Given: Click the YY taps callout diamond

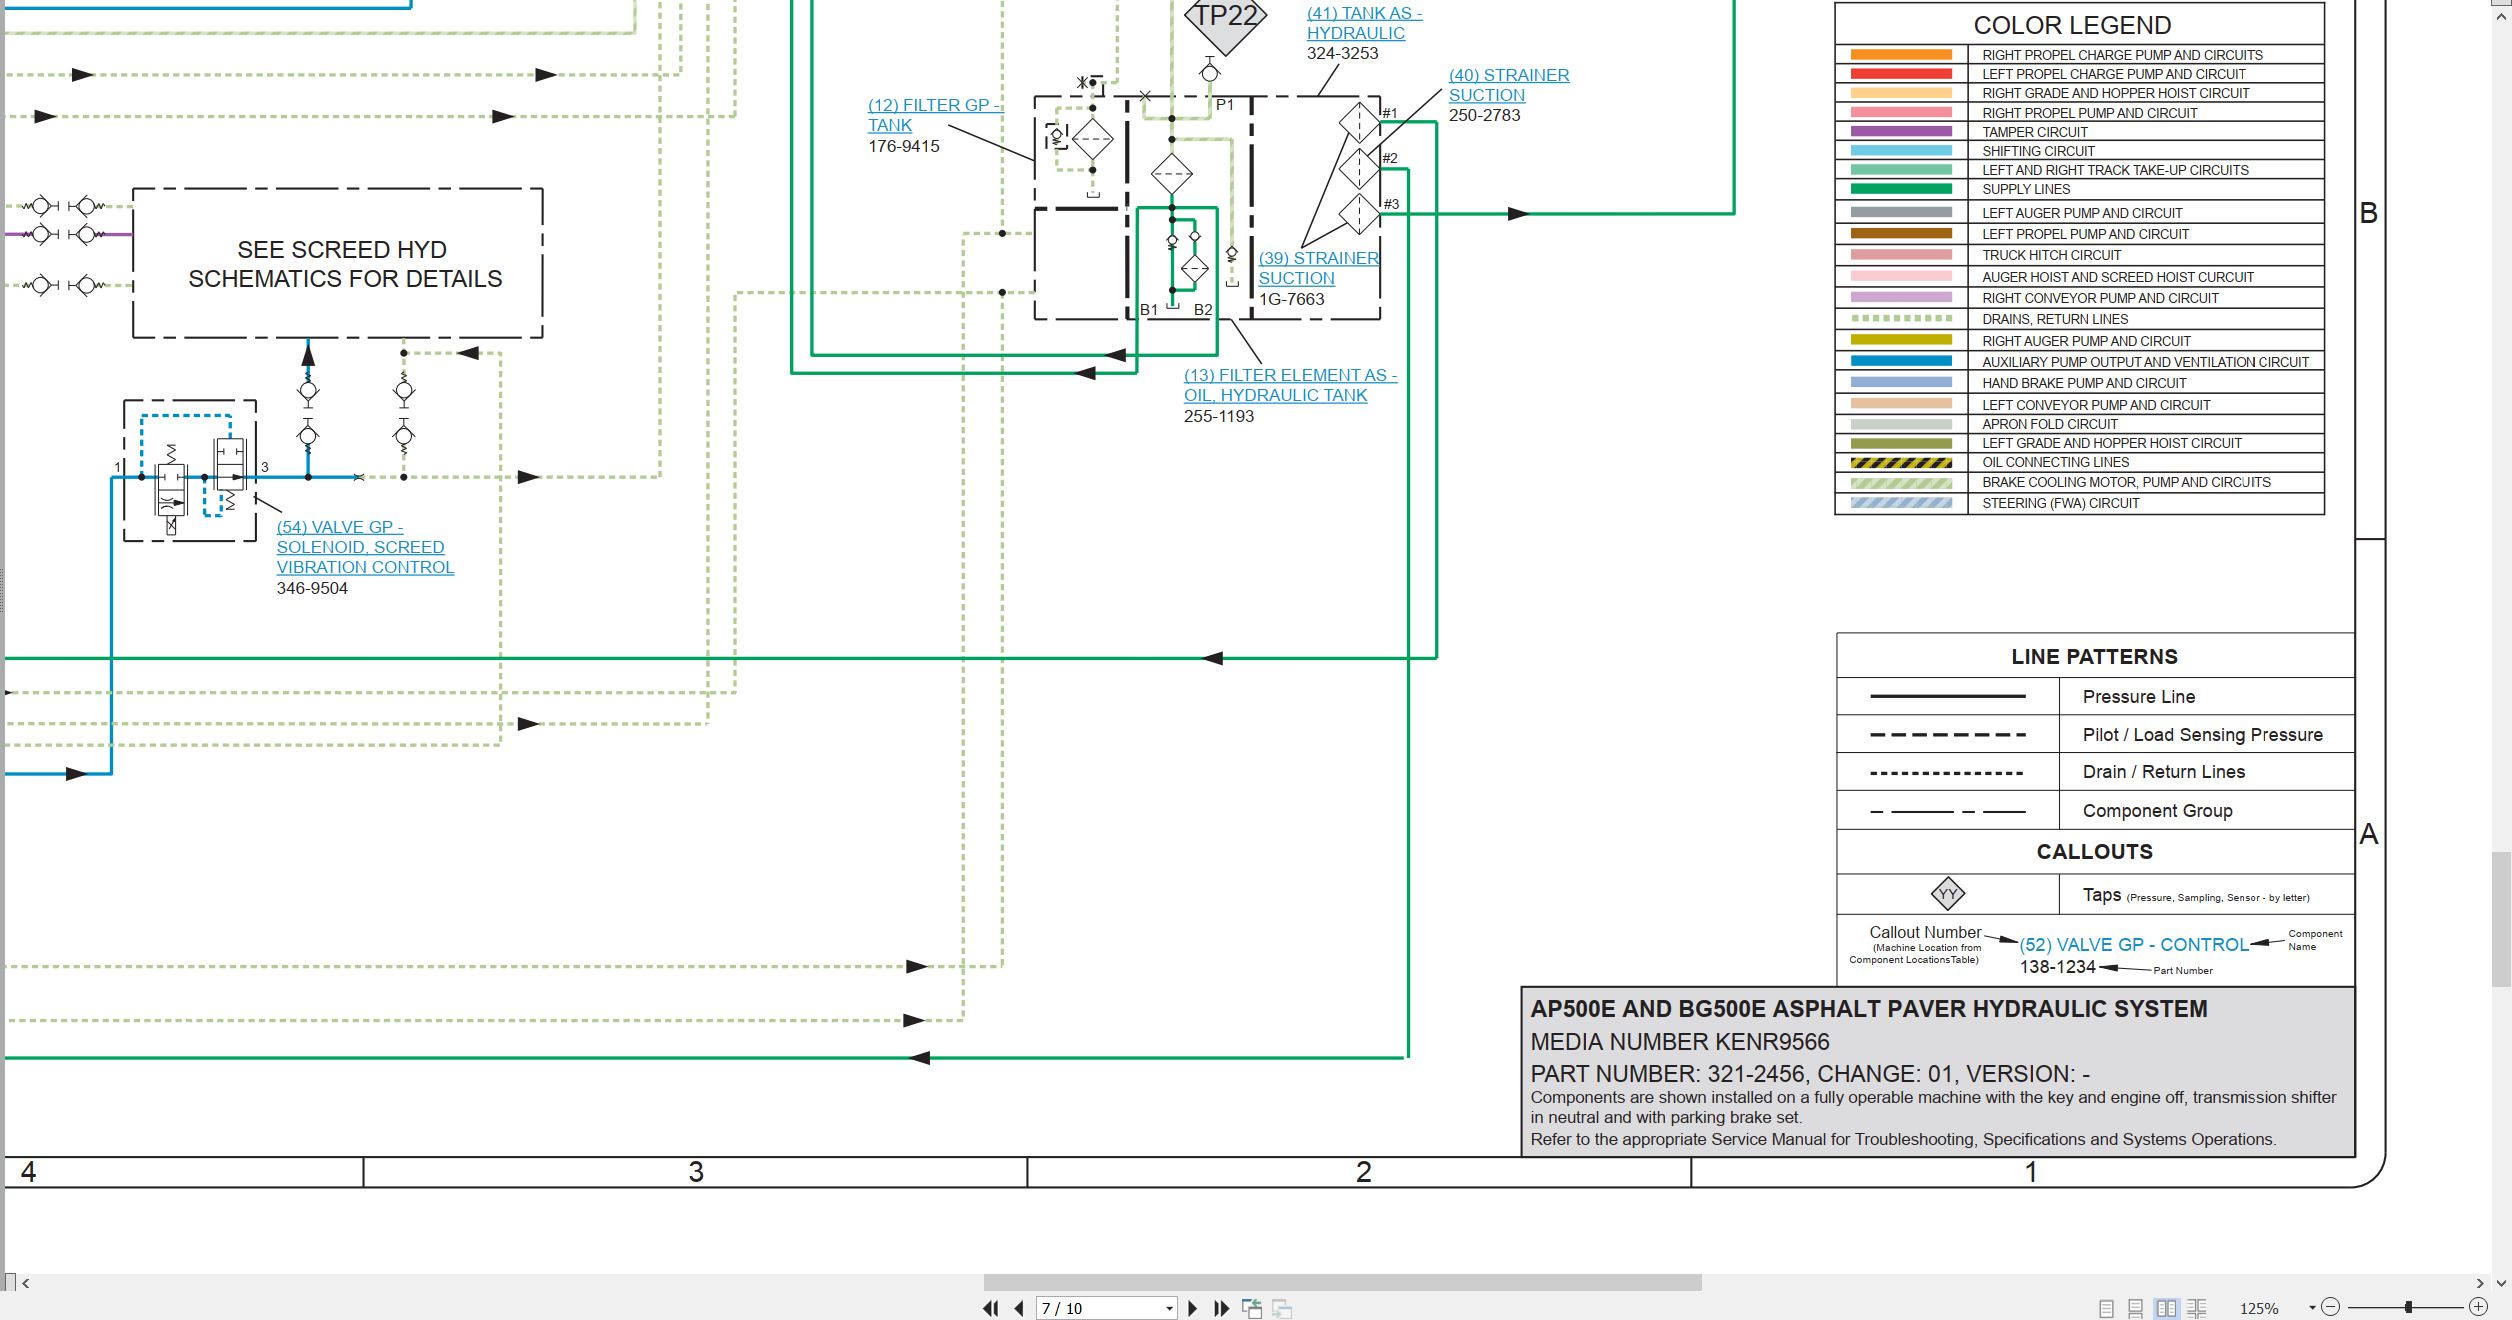Looking at the screenshot, I should (x=1947, y=893).
